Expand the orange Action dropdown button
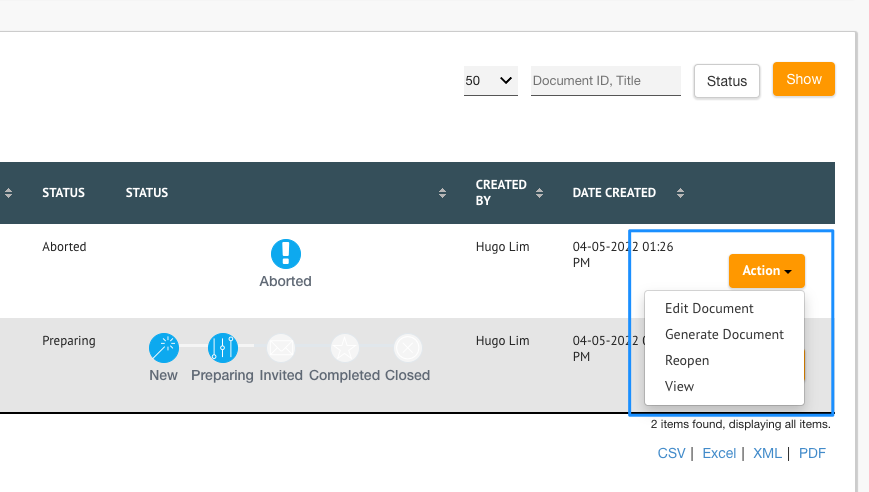This screenshot has height=492, width=869. click(766, 271)
